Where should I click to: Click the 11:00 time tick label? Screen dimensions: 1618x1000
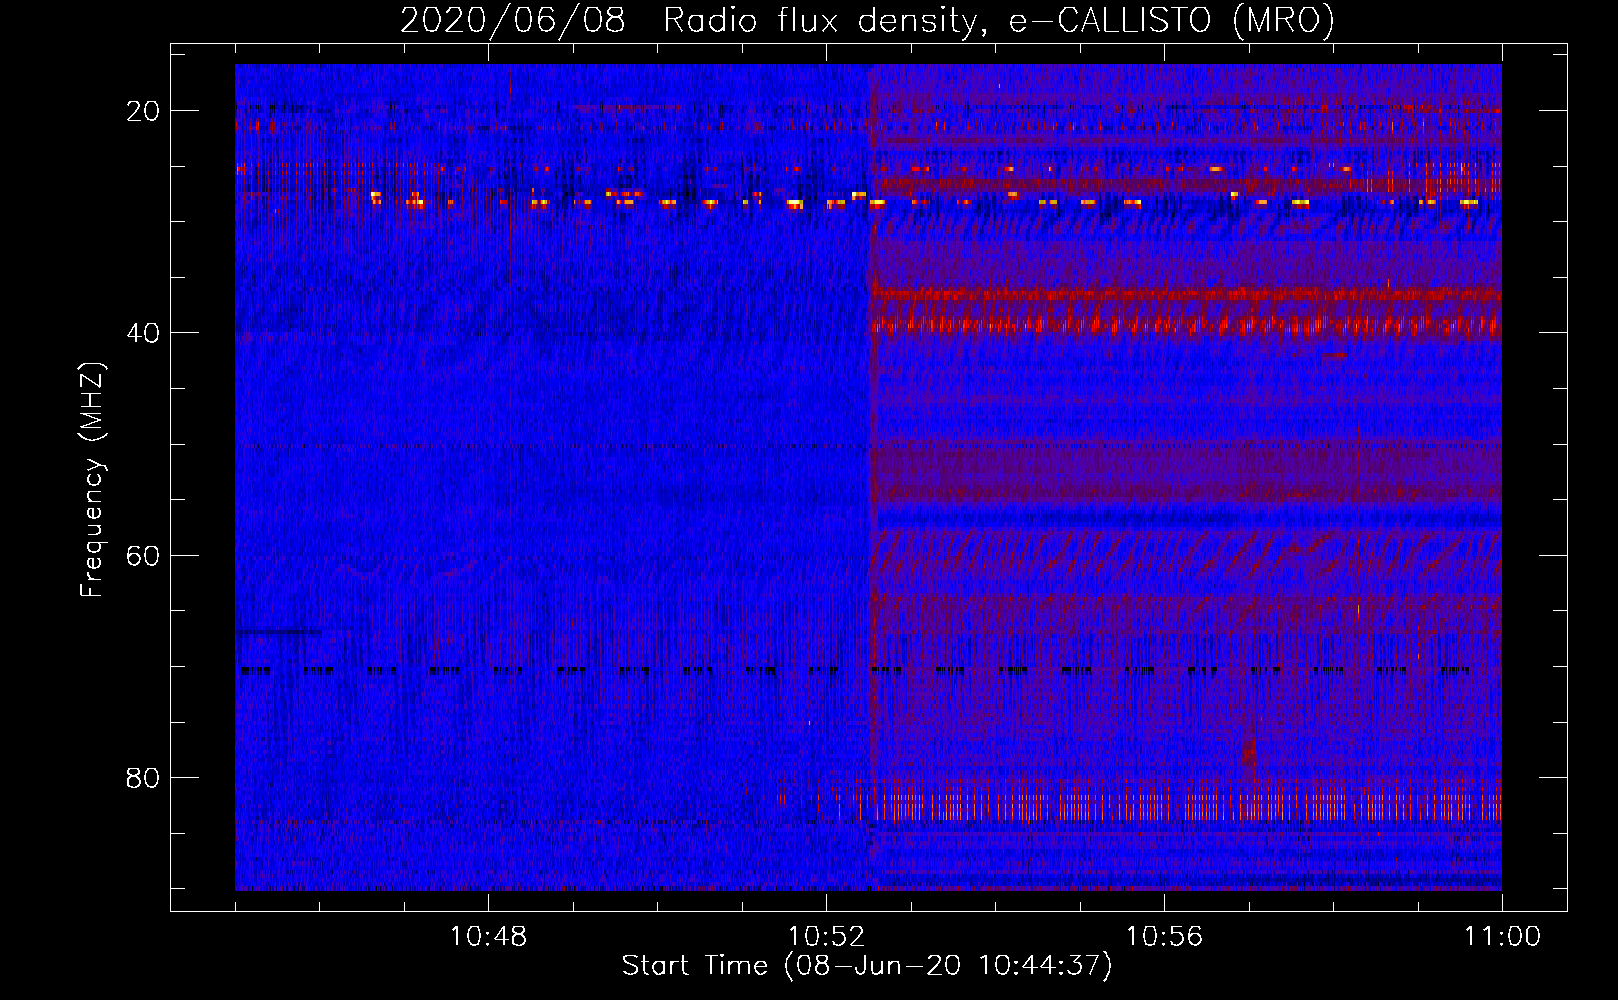1502,937
